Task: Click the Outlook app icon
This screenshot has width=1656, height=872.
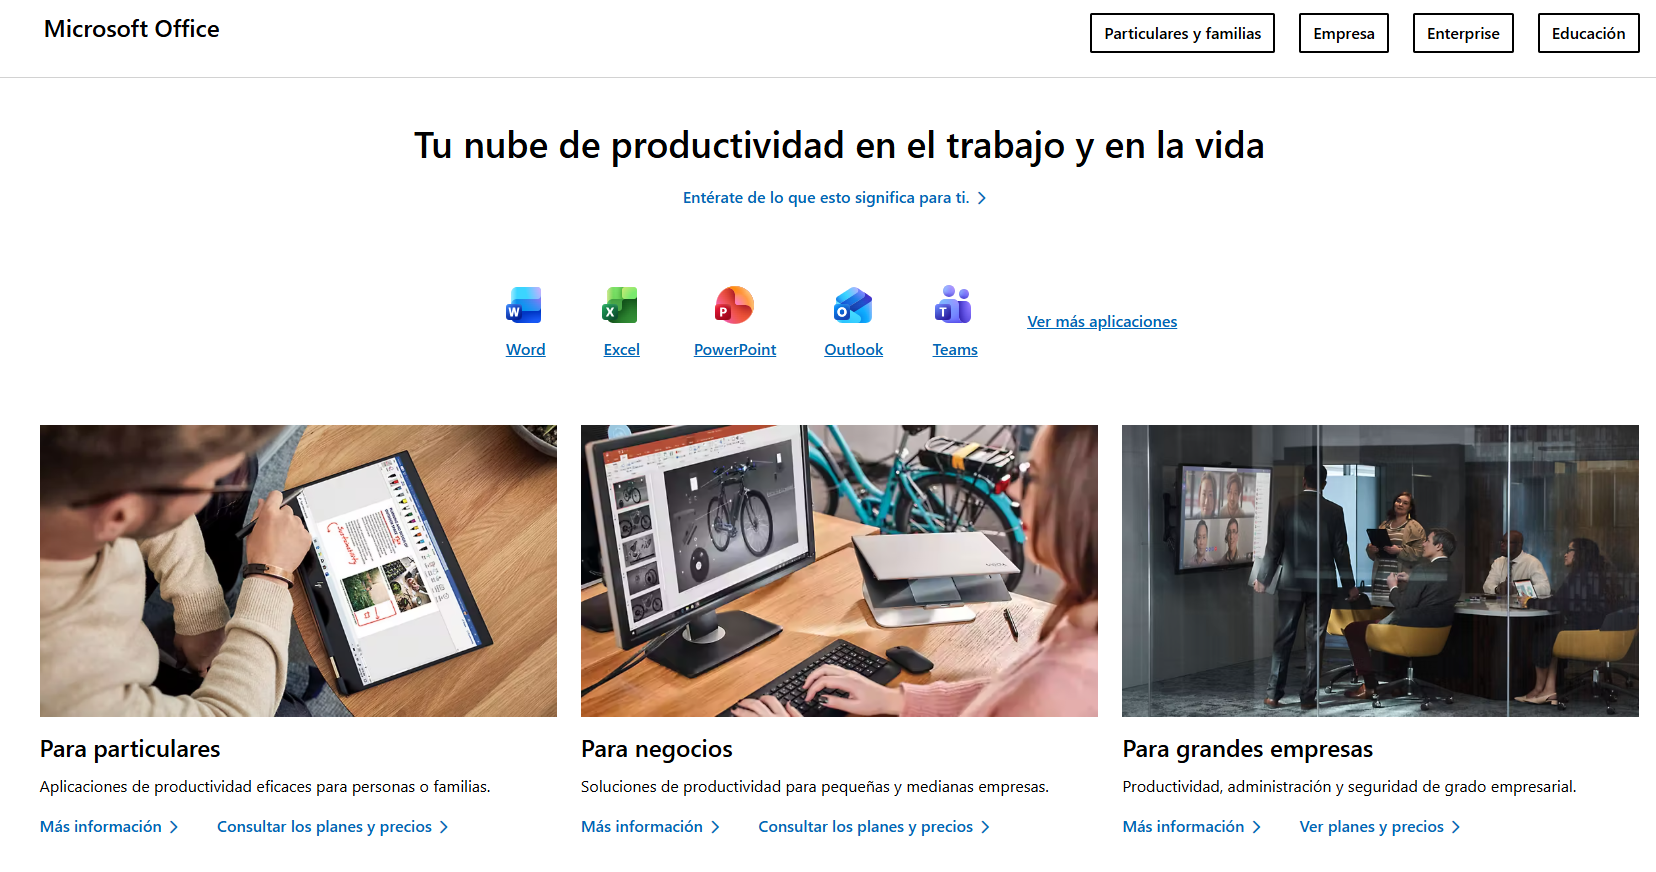Action: click(853, 305)
